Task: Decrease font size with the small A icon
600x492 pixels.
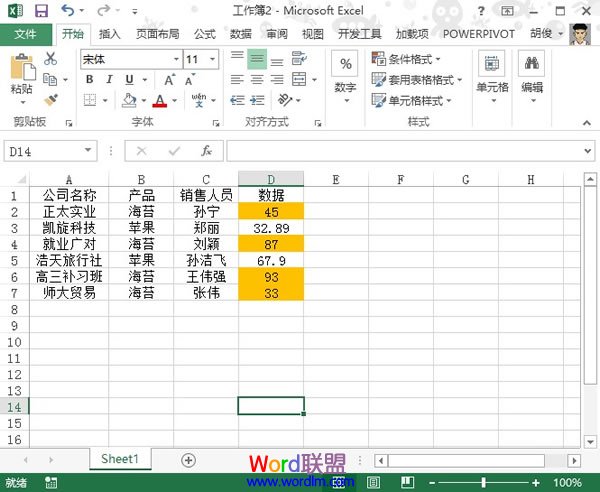Action: (x=189, y=80)
